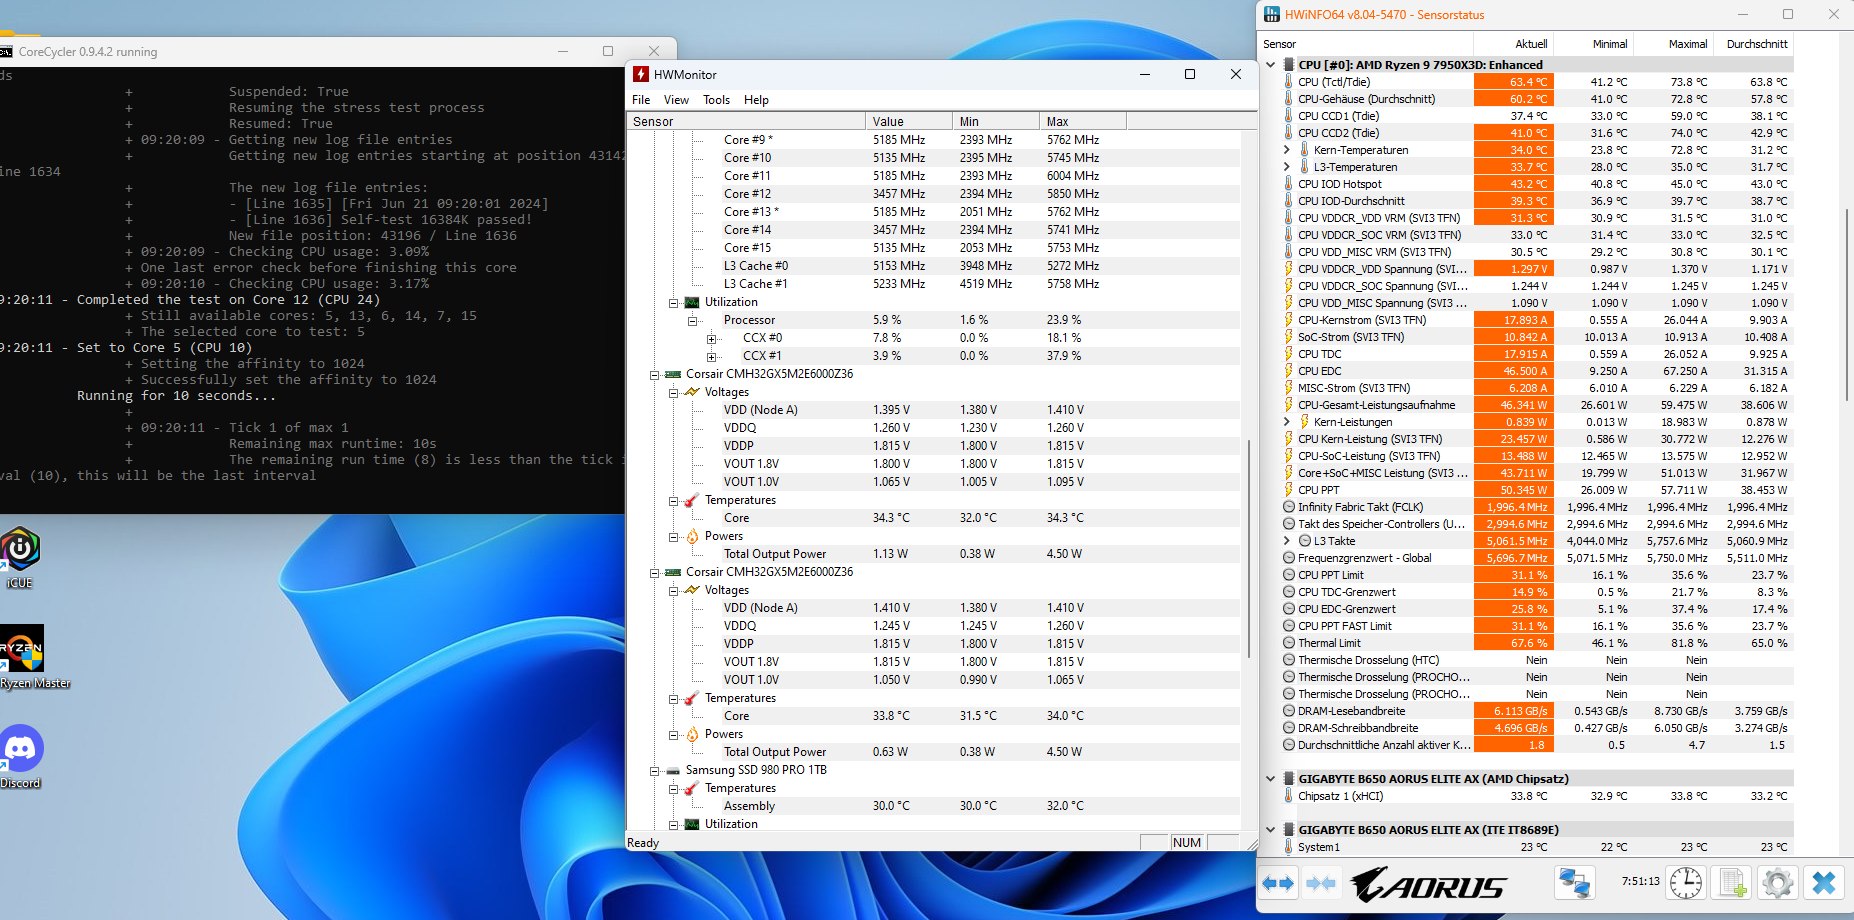The image size is (1854, 920).
Task: Click thermometer icon next to CPU (Tctl/Tdie)
Action: (1288, 82)
